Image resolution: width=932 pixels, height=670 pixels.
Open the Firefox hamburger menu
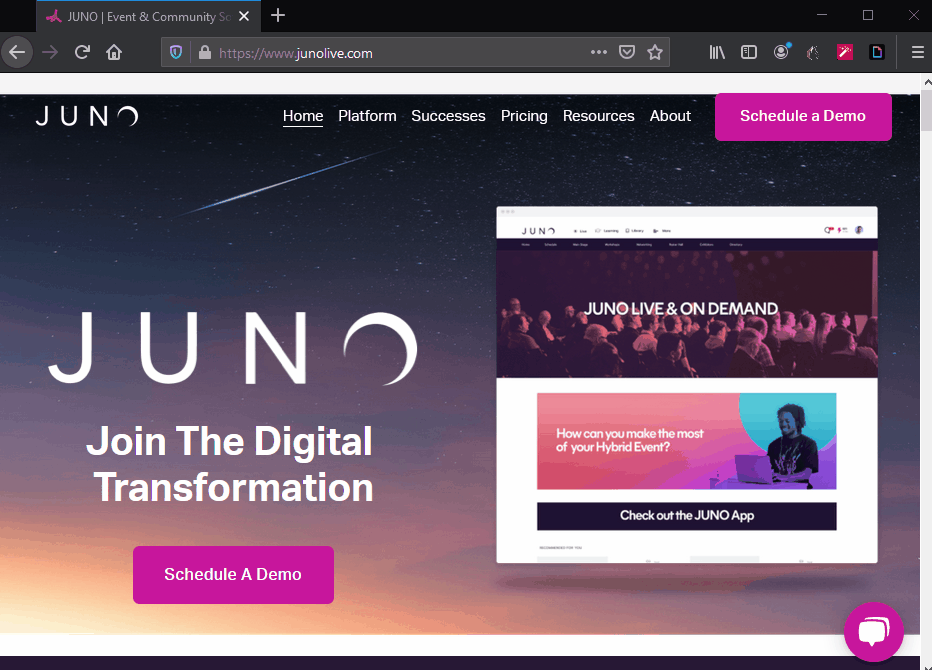[x=917, y=52]
